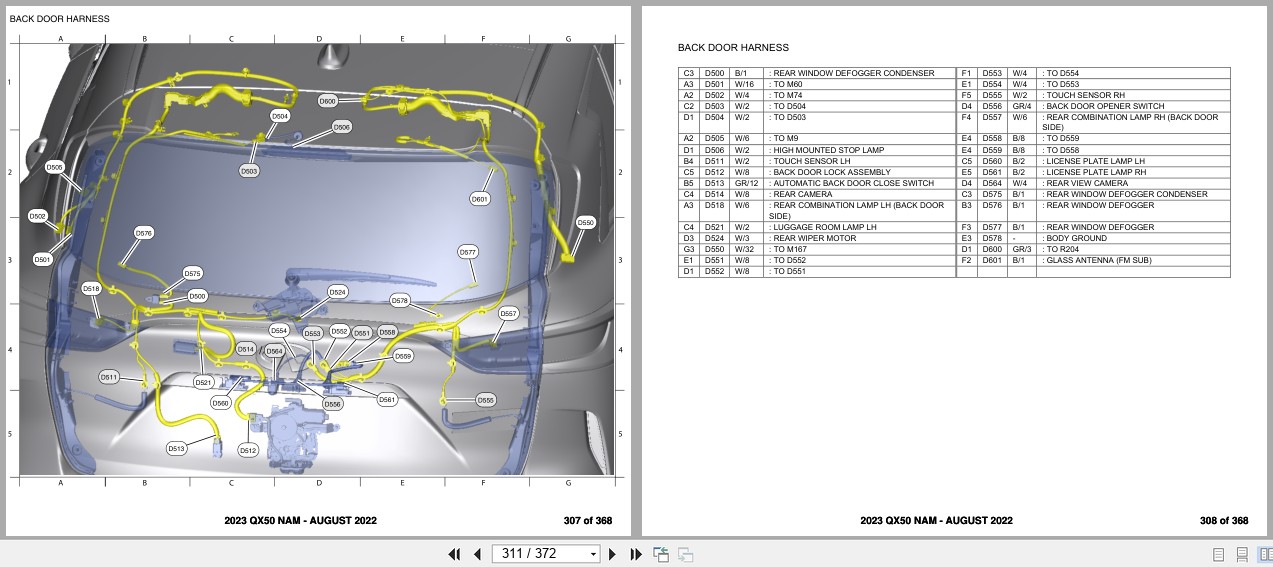Click the 'TO M167' table entry
Viewport: 1273px width, 567px height.
(x=790, y=249)
